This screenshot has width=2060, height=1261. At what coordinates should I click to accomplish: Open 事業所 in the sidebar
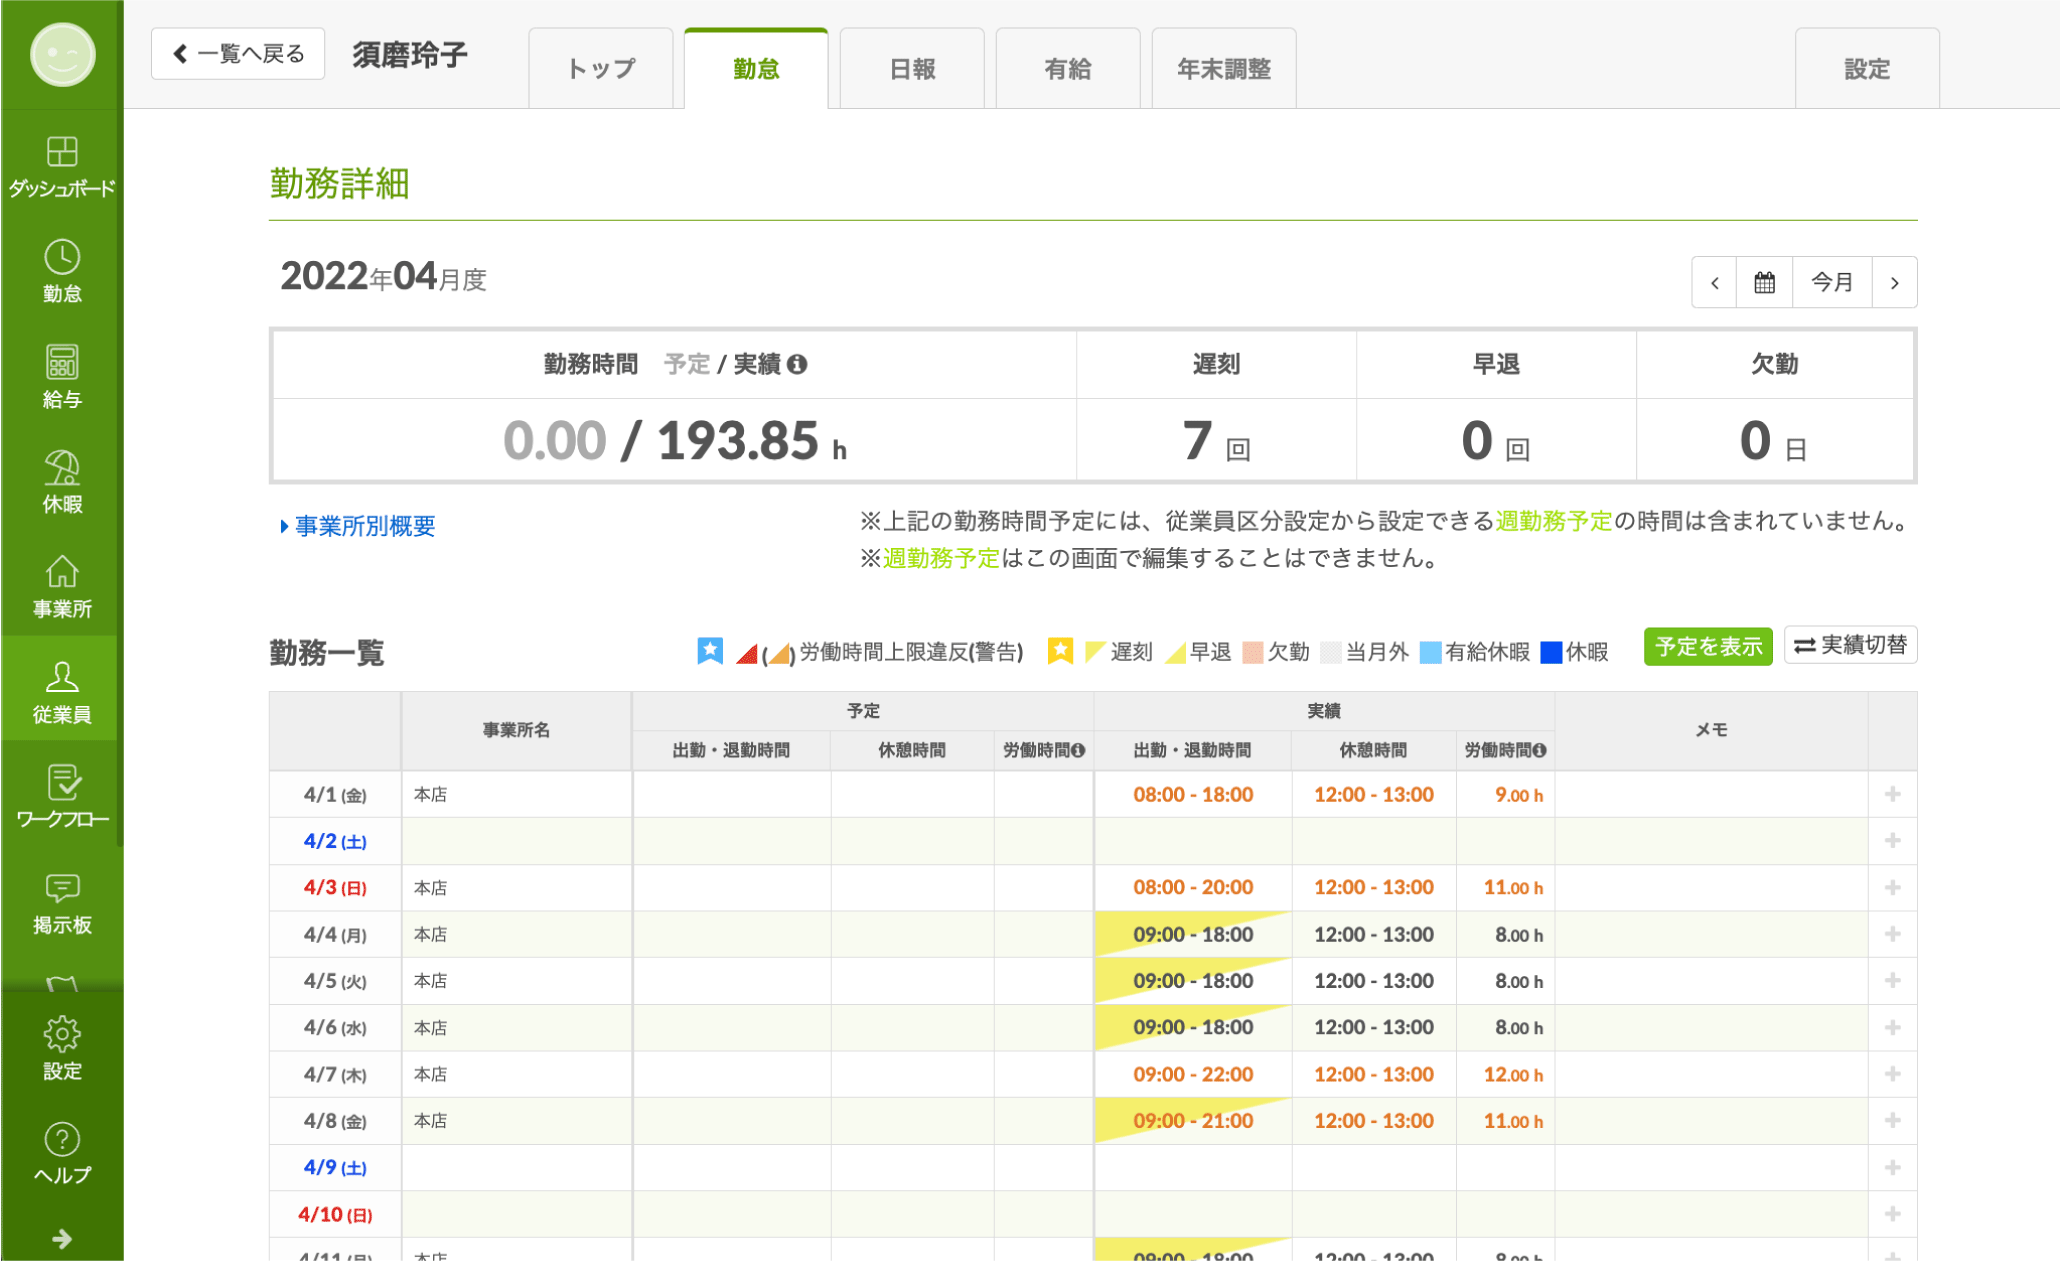pyautogui.click(x=62, y=587)
